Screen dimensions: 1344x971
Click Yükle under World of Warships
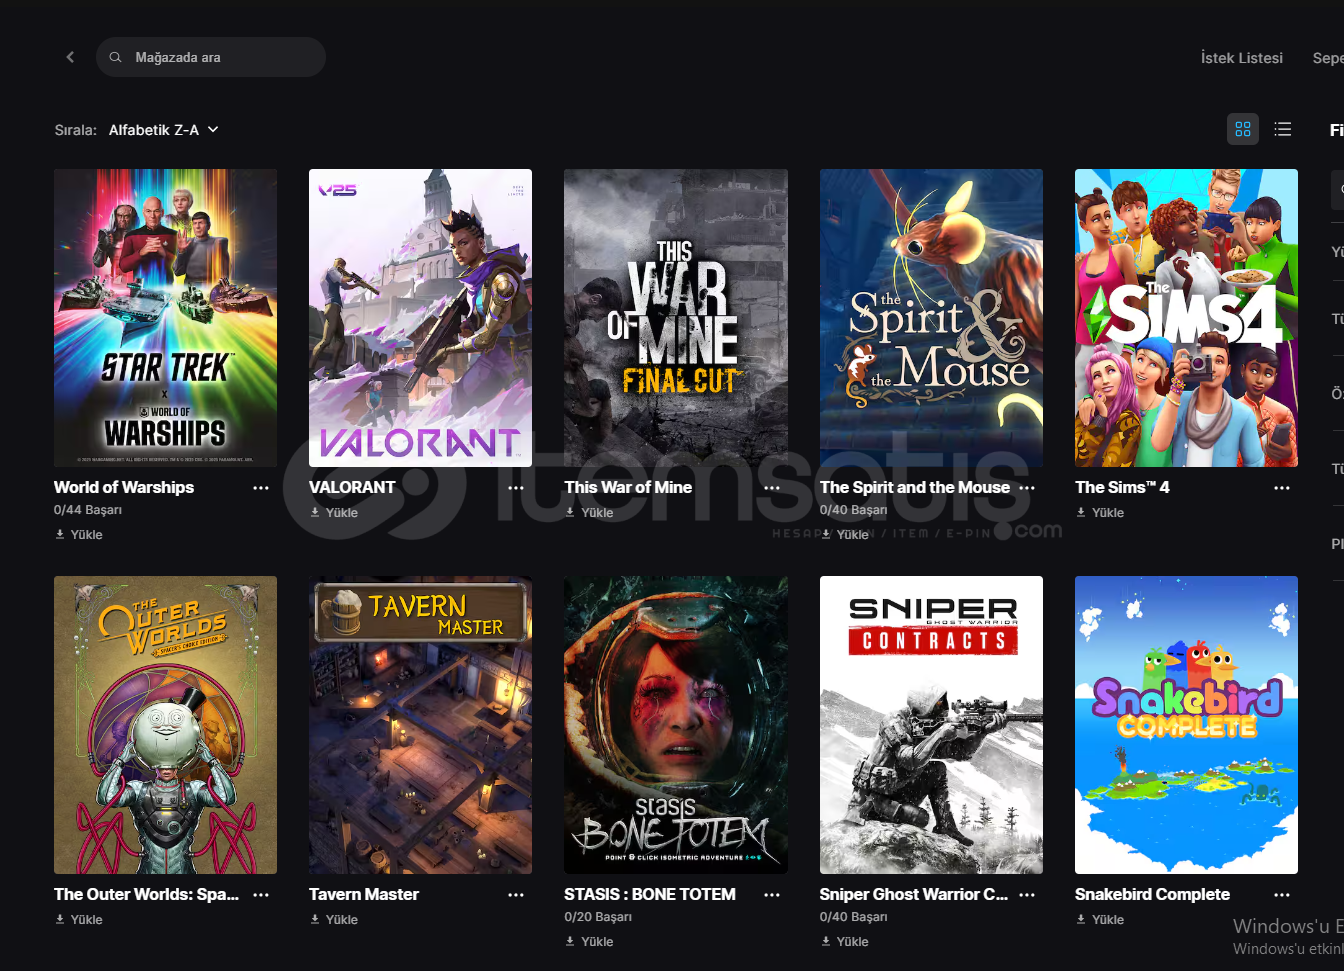point(79,534)
